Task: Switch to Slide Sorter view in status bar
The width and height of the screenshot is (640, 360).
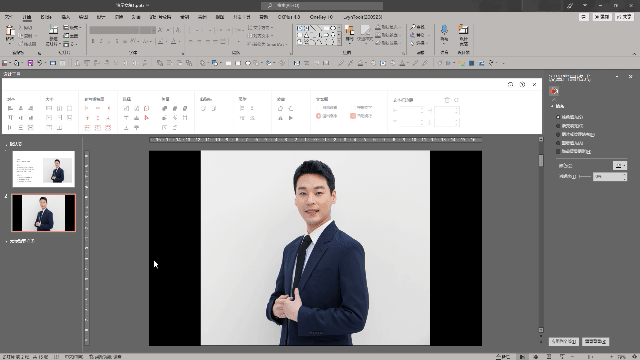Action: coord(536,357)
